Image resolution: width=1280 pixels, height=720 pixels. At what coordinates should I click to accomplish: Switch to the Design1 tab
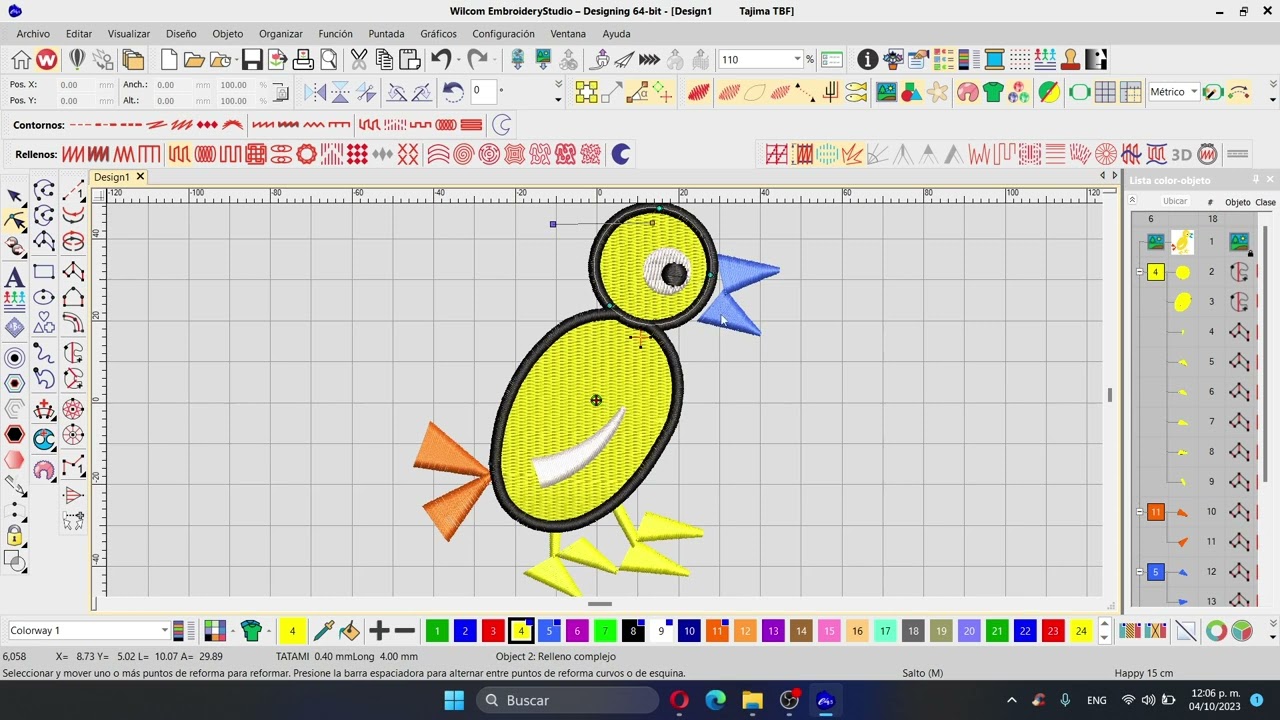tap(111, 177)
